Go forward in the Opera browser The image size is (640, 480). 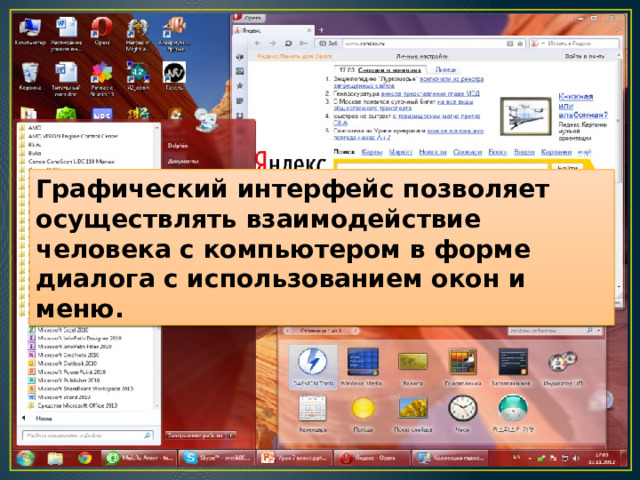point(273,43)
